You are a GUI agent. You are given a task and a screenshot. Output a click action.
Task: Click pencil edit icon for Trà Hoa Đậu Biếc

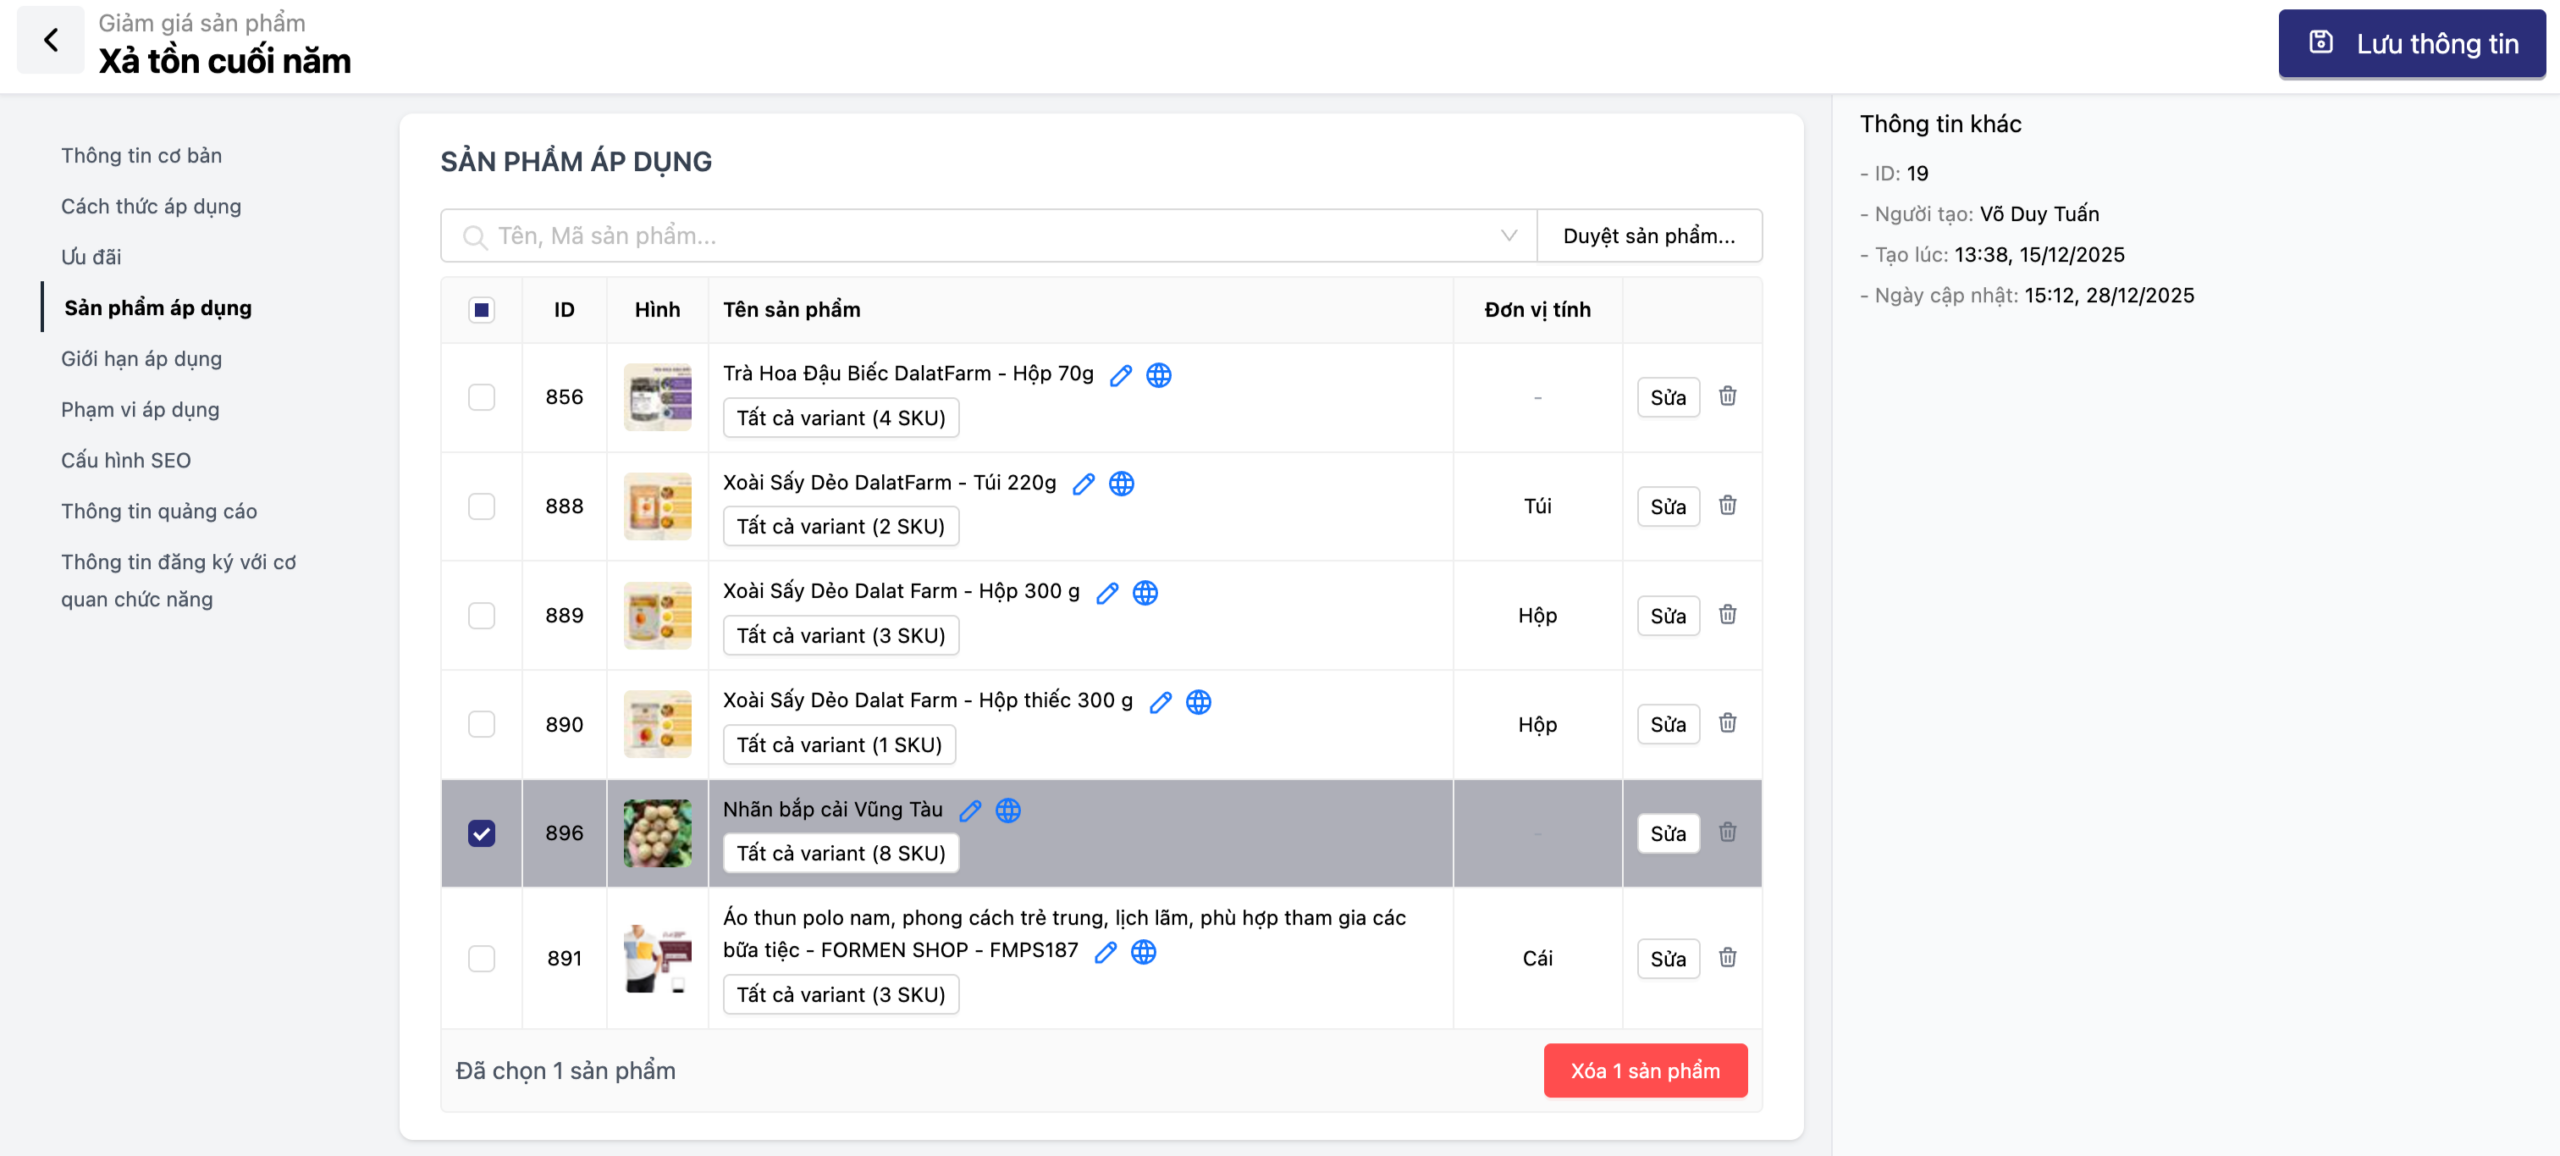tap(1121, 375)
